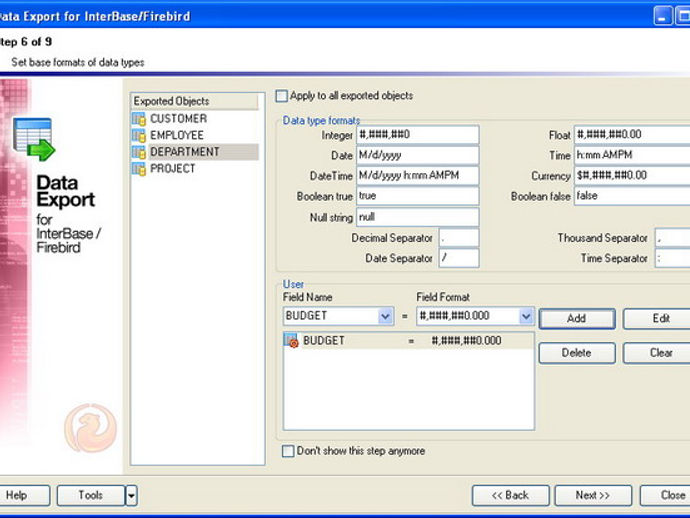
Task: Click the DateTime format field
Action: [x=417, y=176]
